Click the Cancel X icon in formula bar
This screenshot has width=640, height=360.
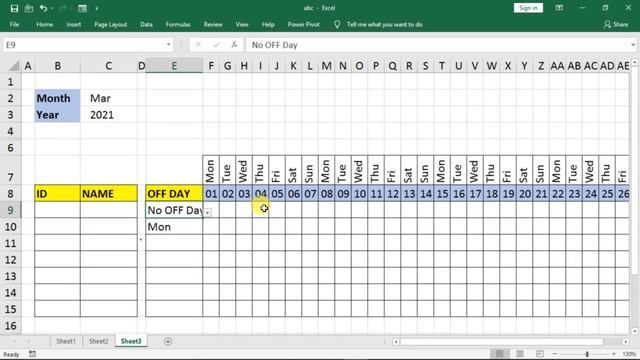tap(198, 45)
